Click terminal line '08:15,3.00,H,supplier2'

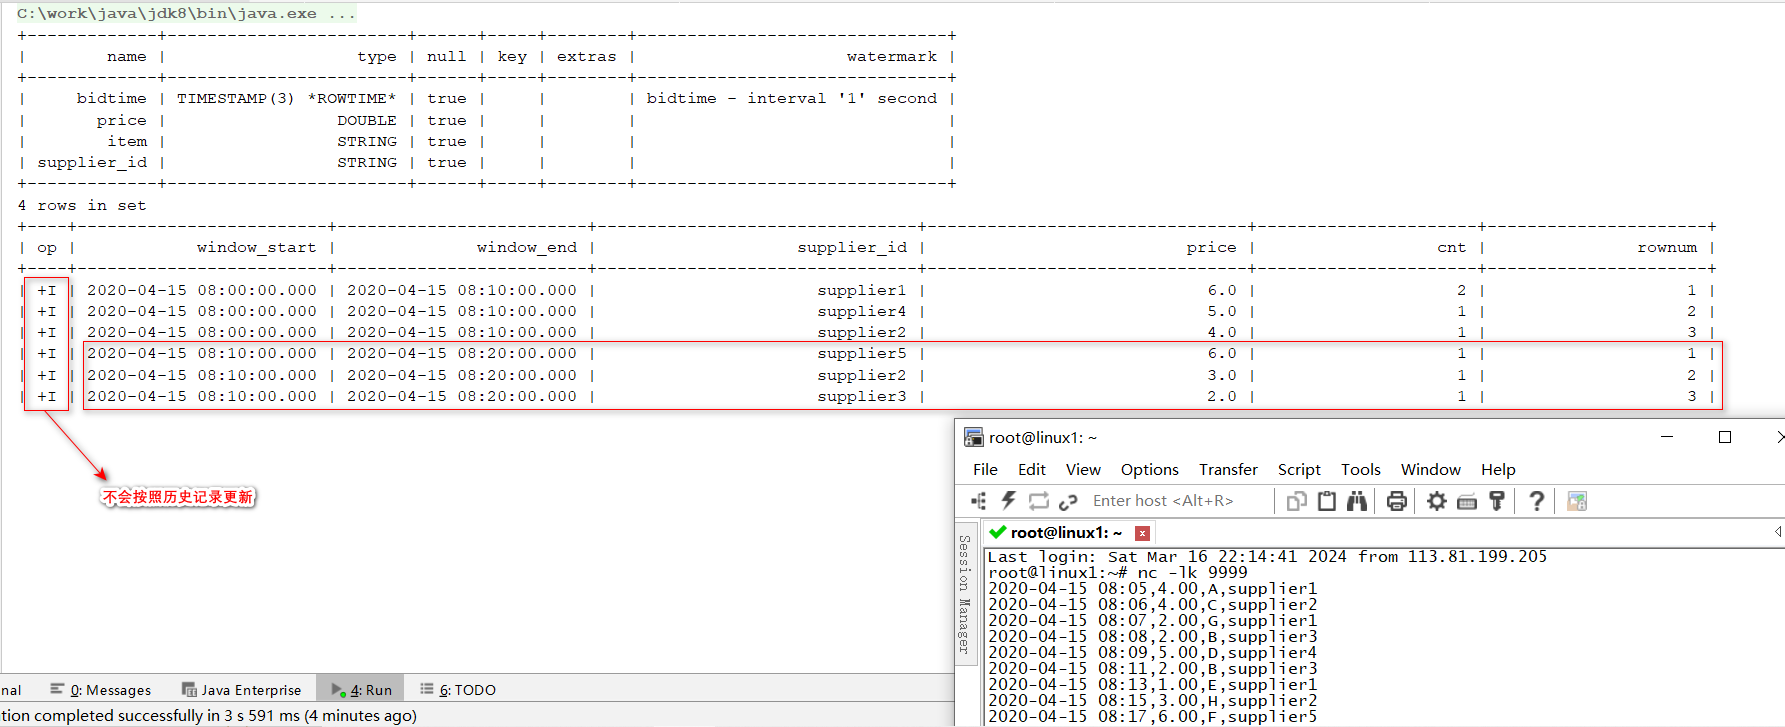pyautogui.click(x=1153, y=701)
